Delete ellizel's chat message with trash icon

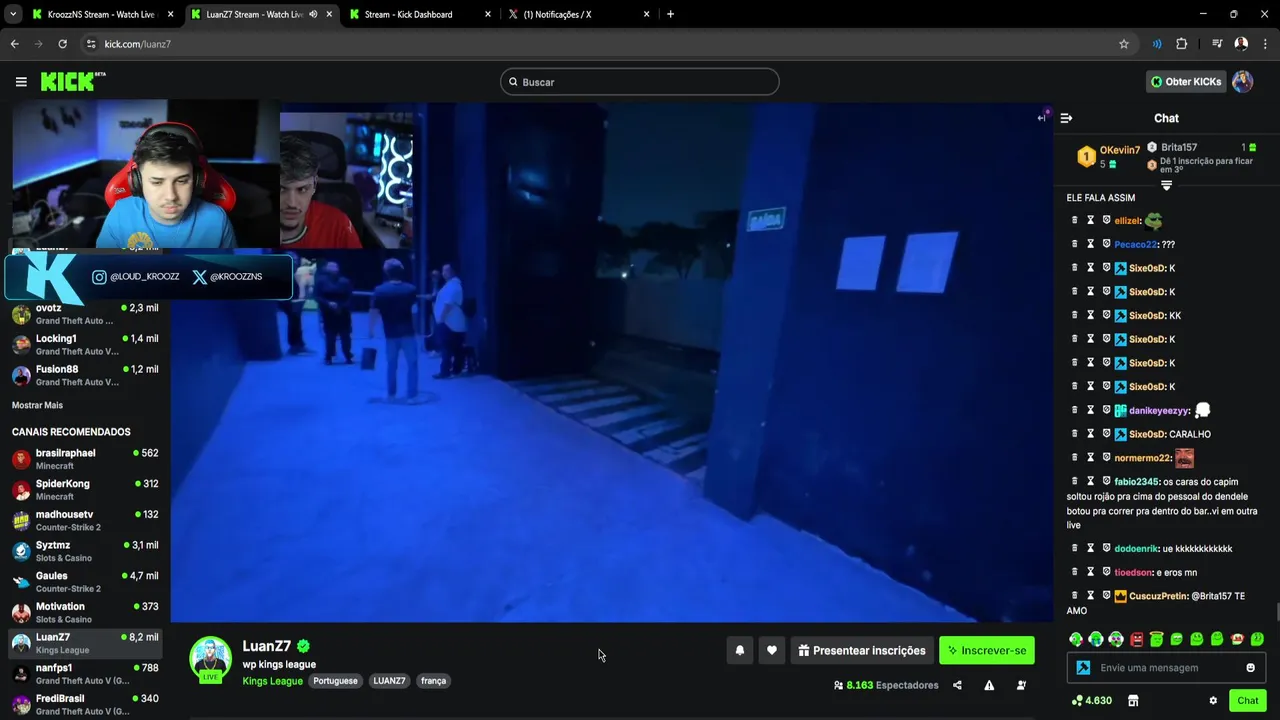pos(1075,220)
